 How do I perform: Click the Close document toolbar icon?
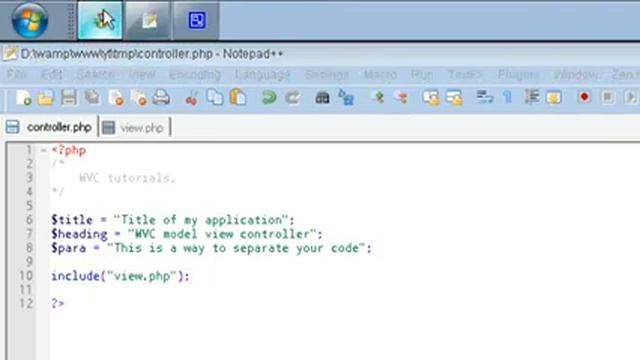(x=116, y=98)
